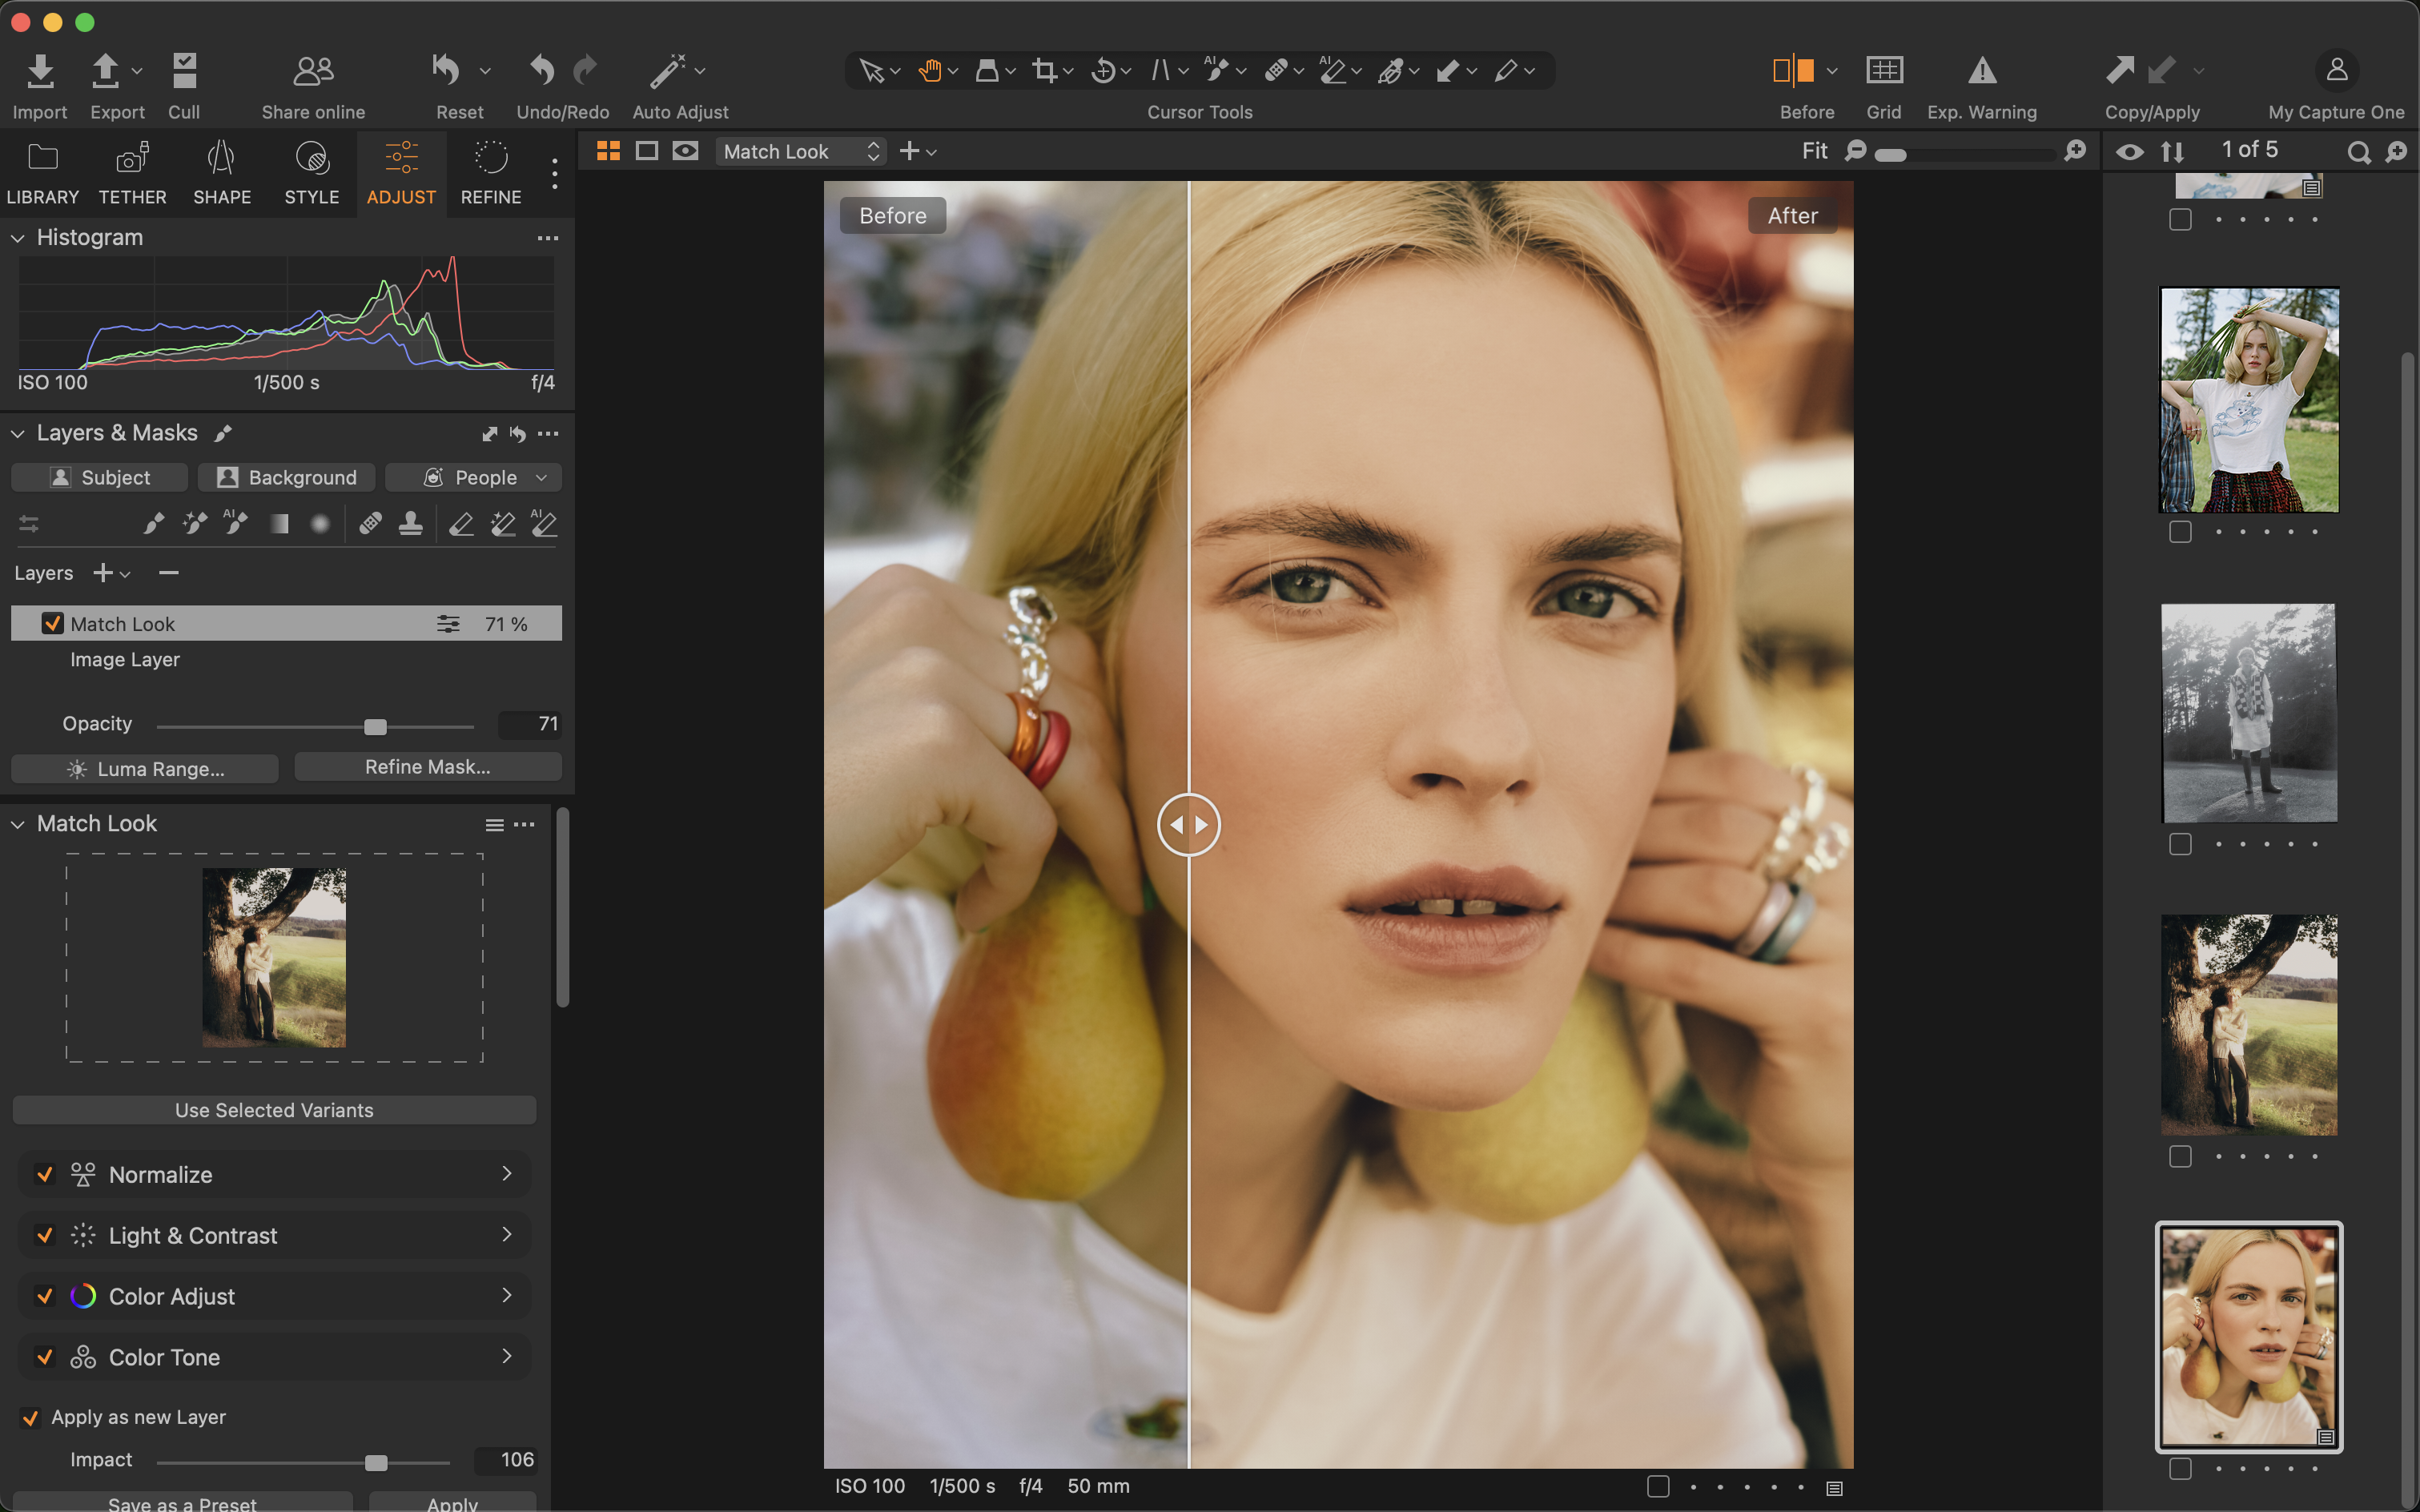2420x1512 pixels.
Task: Open the SHAPE tool tab
Action: (x=222, y=174)
